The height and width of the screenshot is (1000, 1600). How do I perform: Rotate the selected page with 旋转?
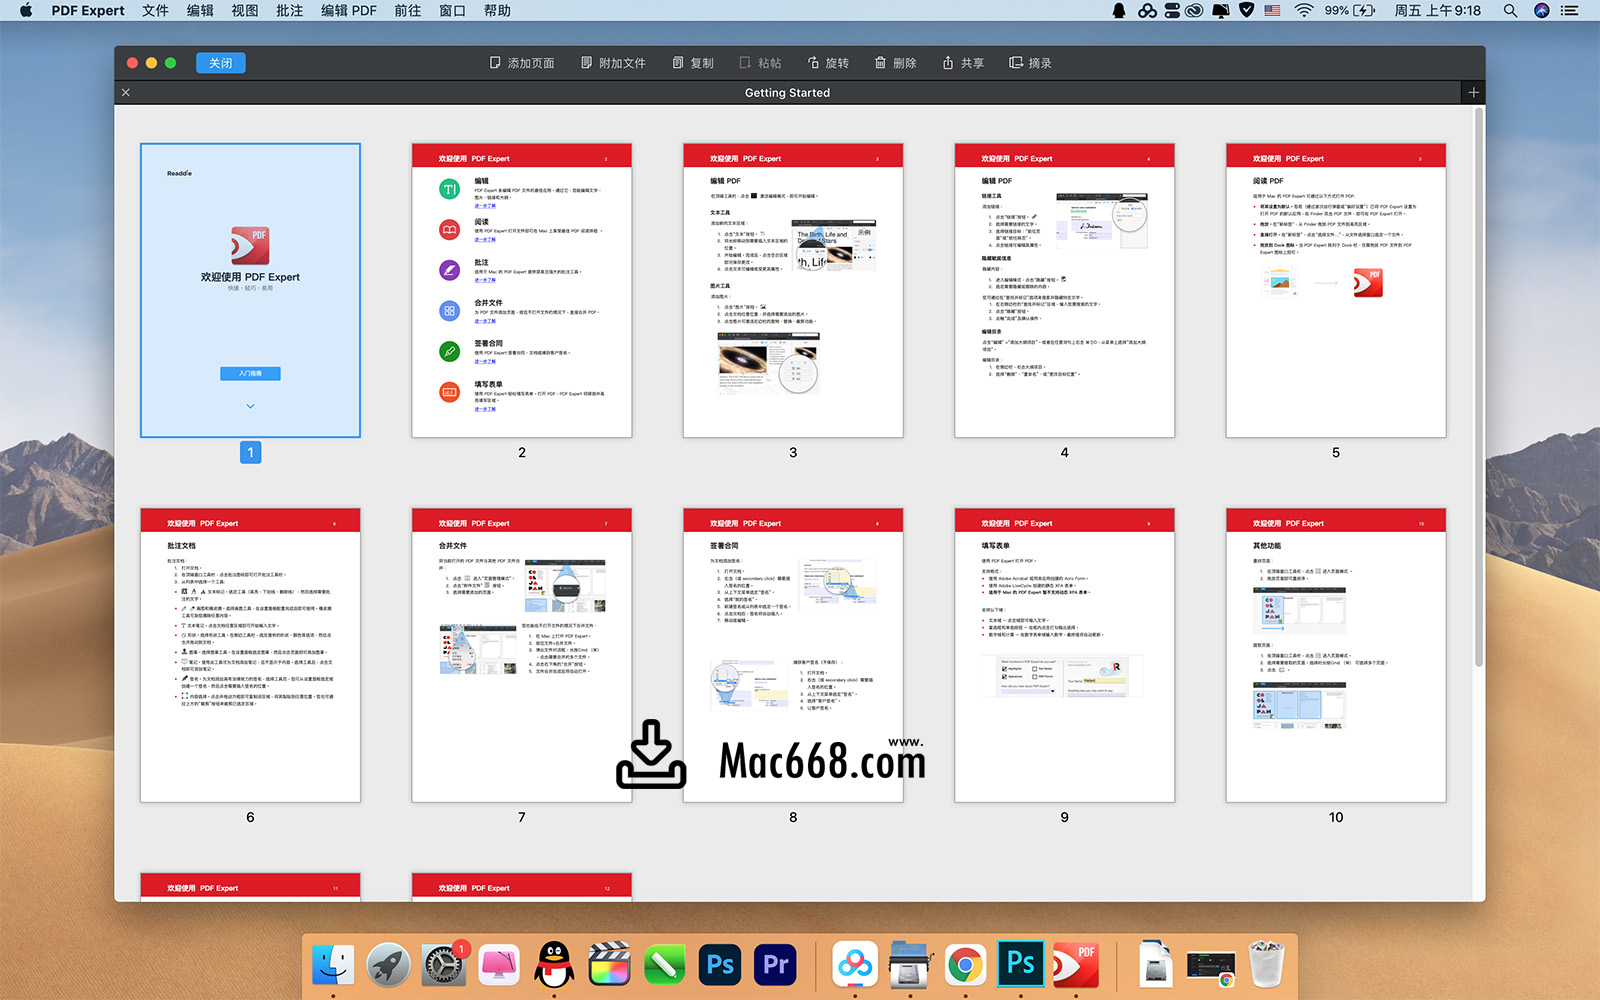[x=828, y=63]
